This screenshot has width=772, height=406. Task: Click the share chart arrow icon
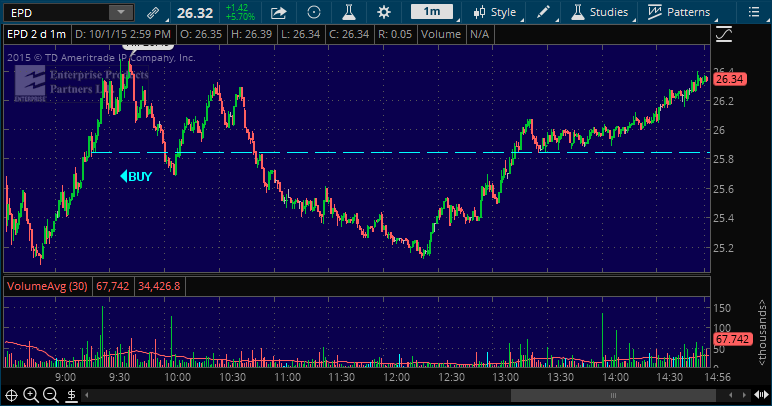point(279,13)
